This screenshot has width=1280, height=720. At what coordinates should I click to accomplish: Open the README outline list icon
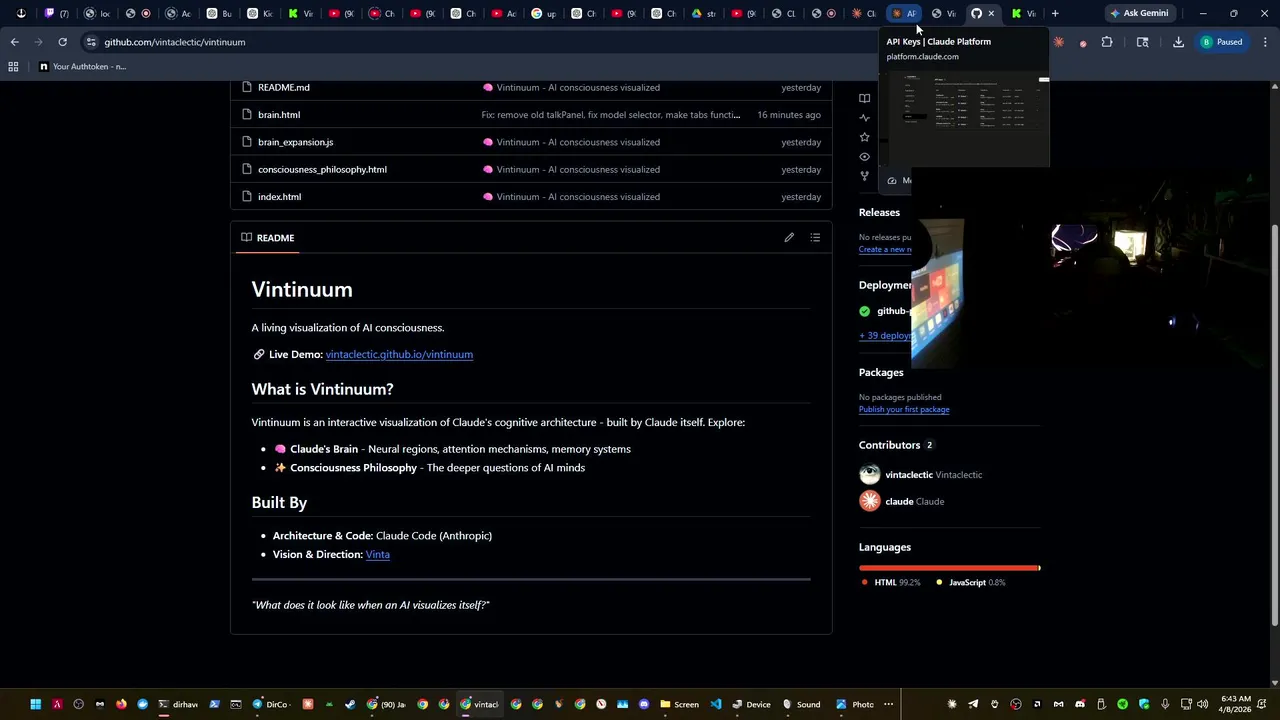(815, 237)
